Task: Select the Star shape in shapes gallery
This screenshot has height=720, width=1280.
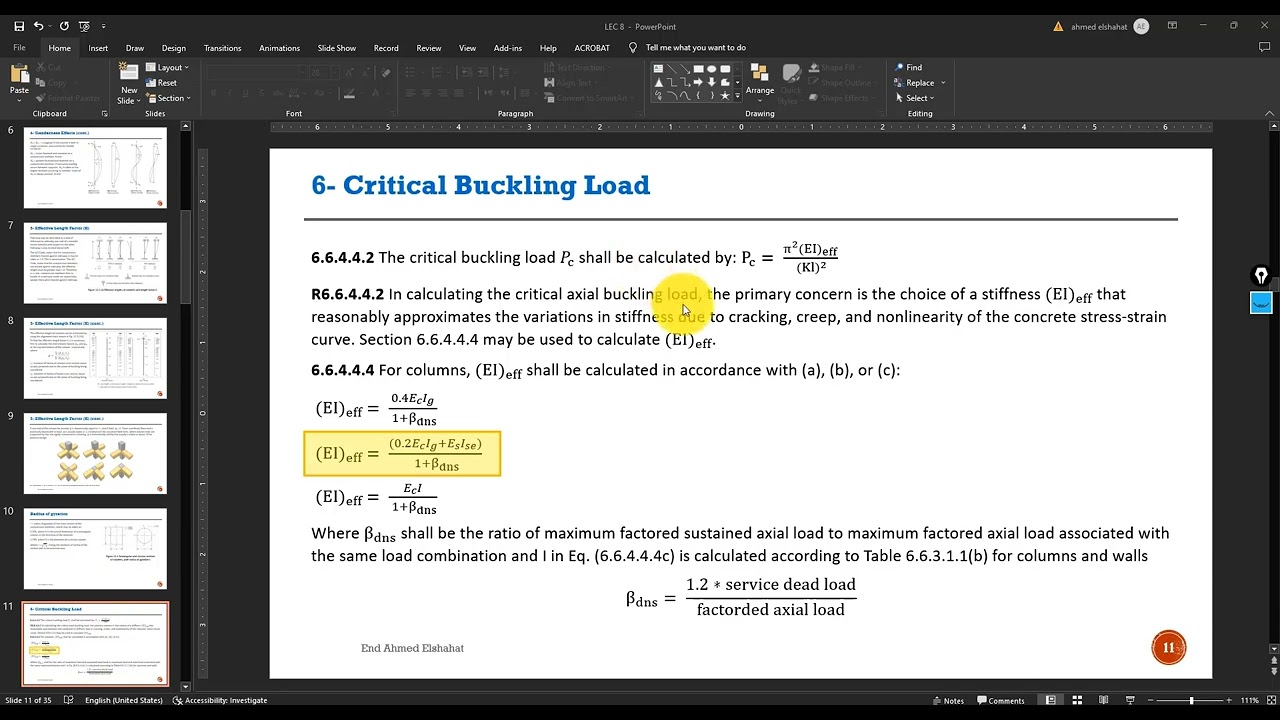Action: coord(725,96)
